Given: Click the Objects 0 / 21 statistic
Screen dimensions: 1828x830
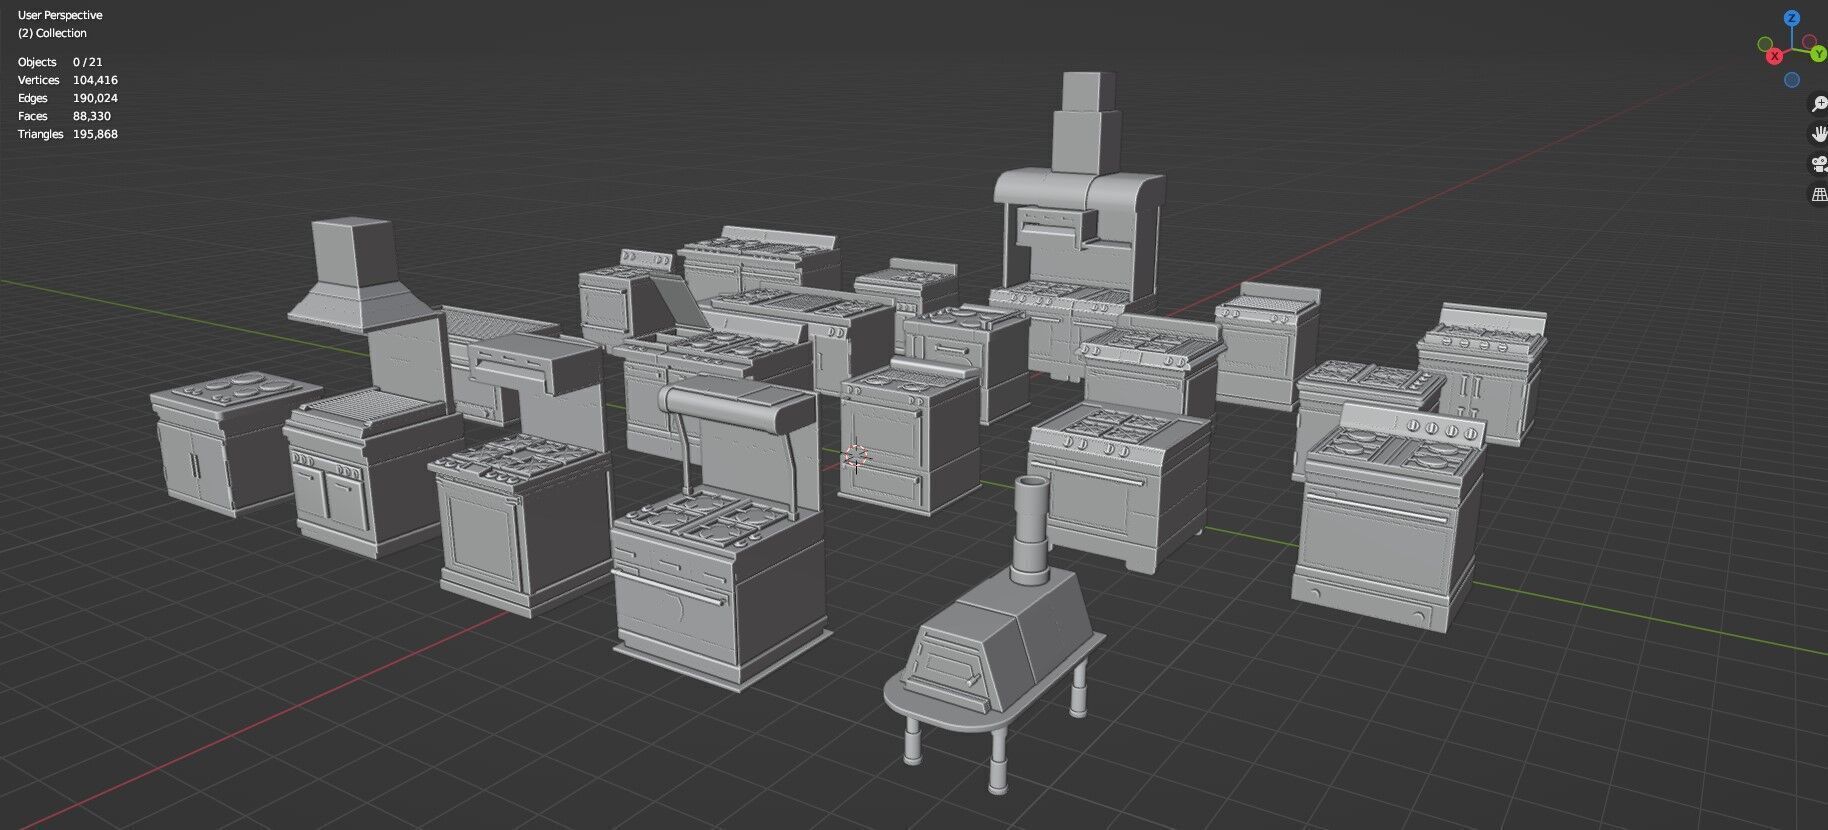Looking at the screenshot, I should tap(60, 62).
